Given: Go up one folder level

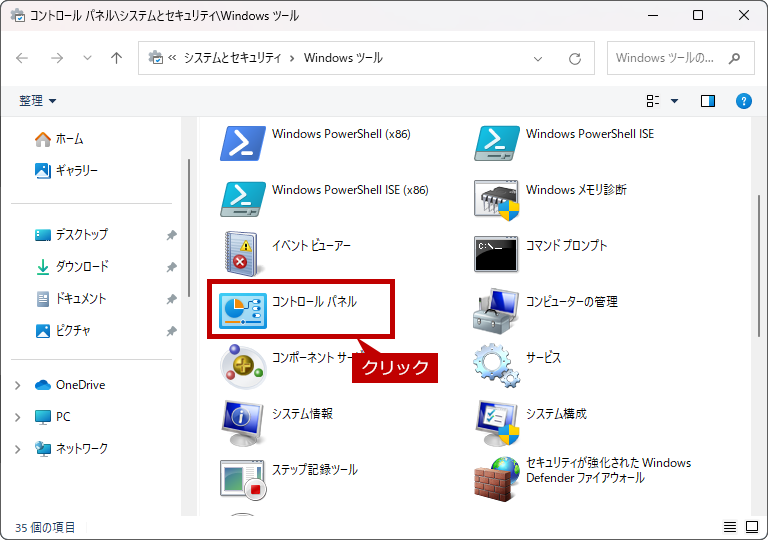Looking at the screenshot, I should pyautogui.click(x=116, y=58).
